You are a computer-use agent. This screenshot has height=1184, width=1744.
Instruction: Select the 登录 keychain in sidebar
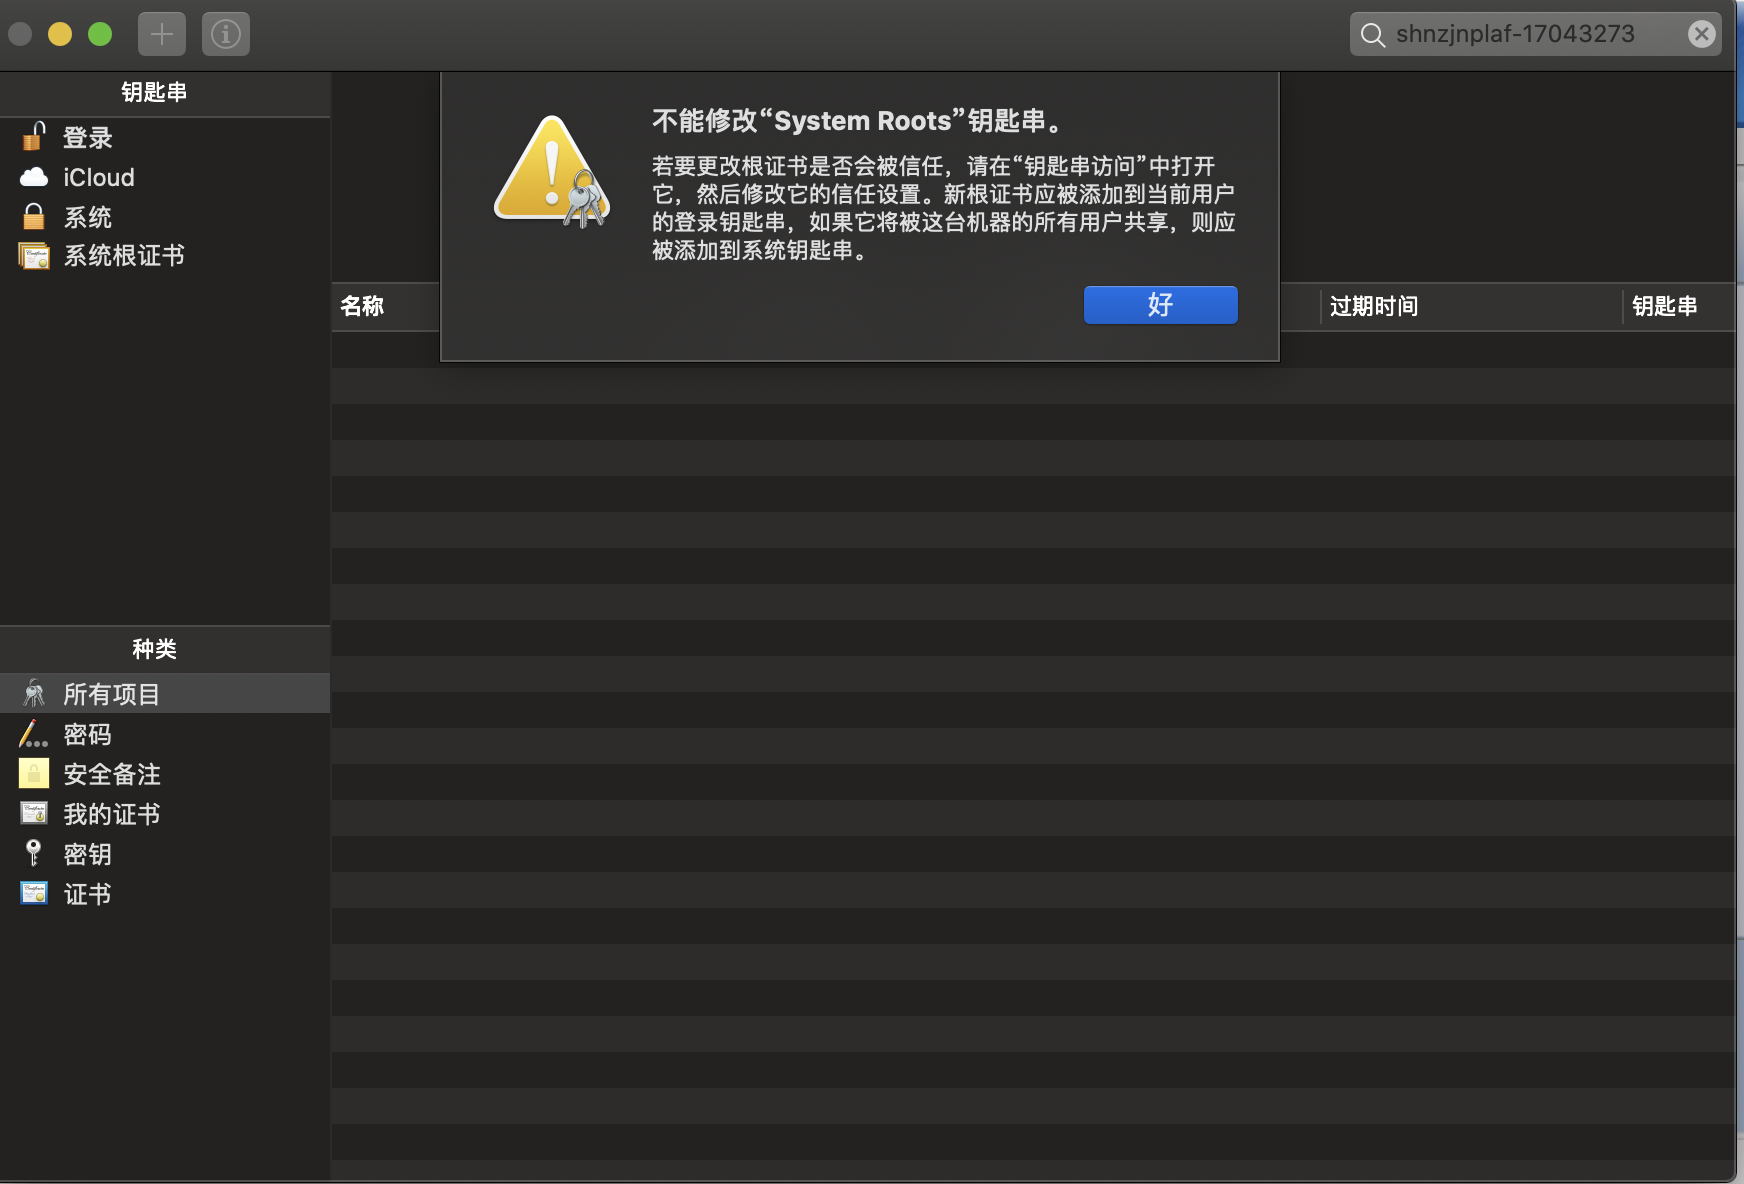coord(87,138)
